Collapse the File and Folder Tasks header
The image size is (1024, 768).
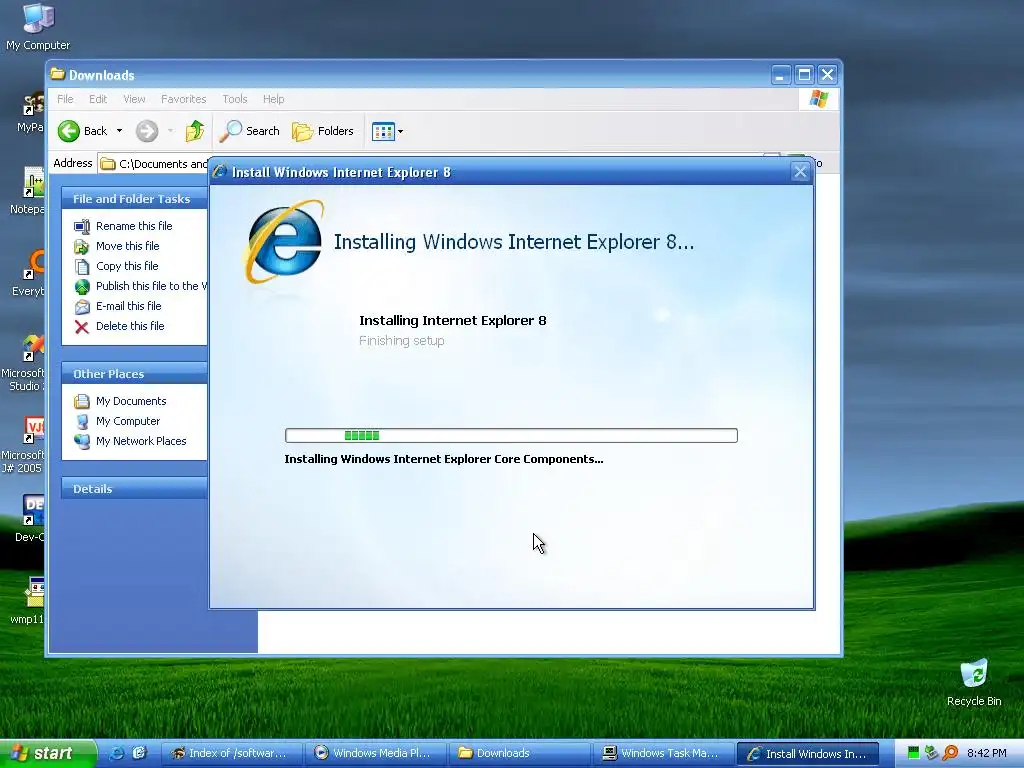tap(134, 199)
